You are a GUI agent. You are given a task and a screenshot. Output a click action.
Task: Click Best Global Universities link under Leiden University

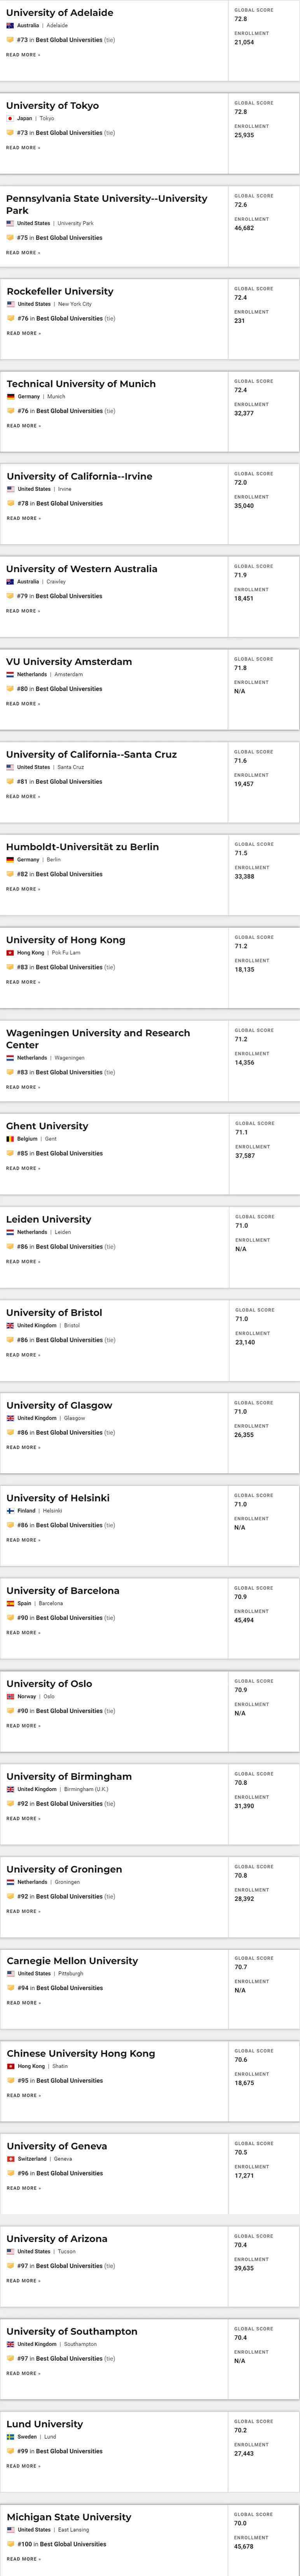69,1246
